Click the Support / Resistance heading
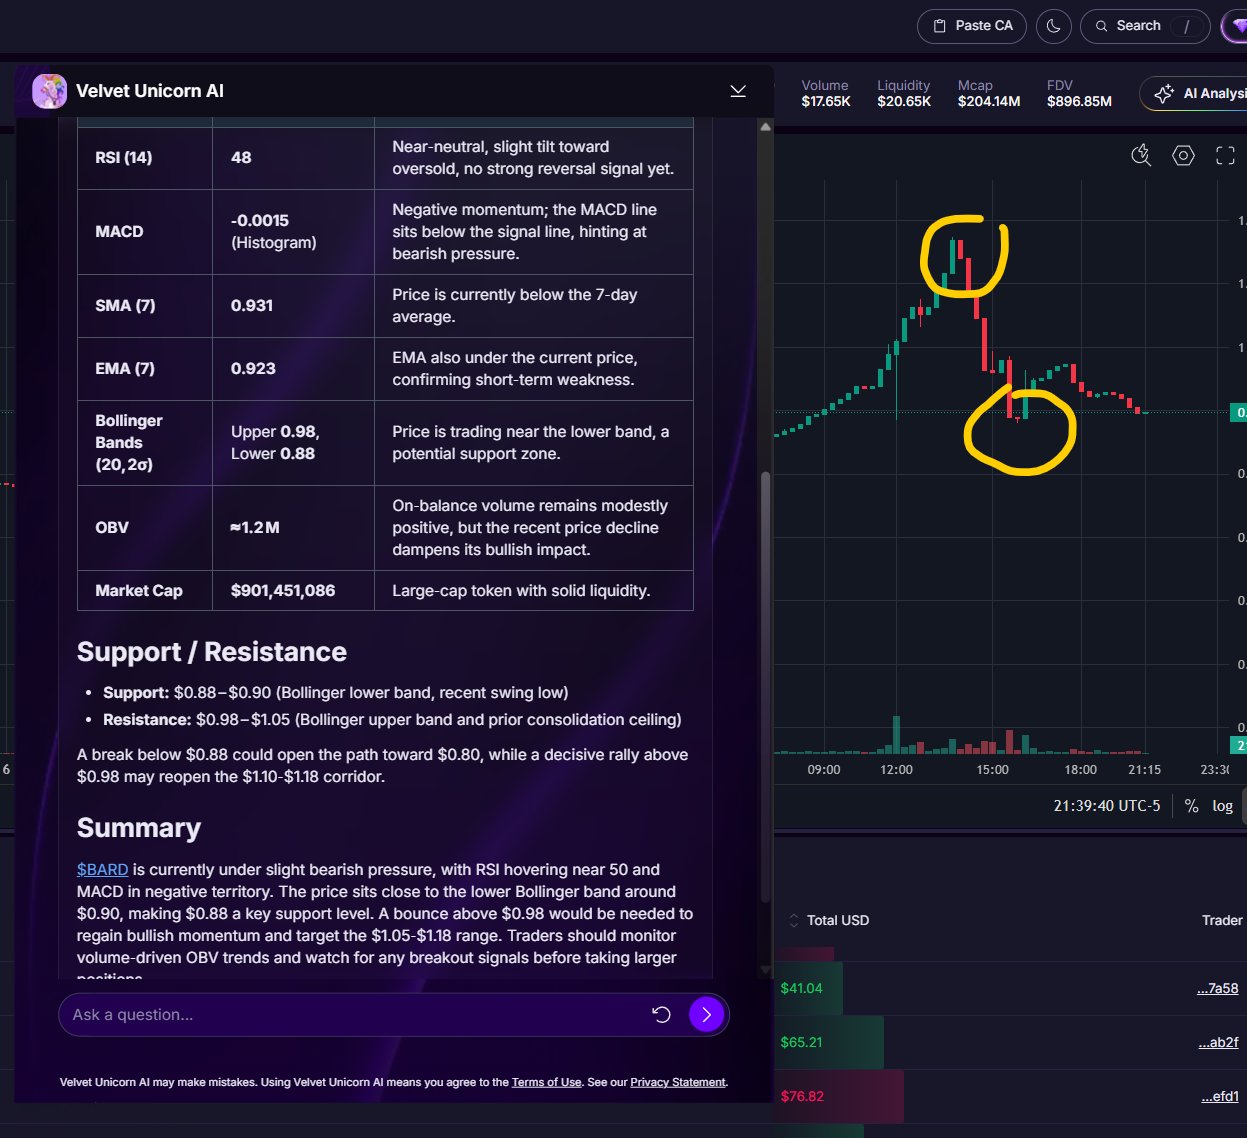Screen dimensions: 1247x1138 click(x=212, y=652)
